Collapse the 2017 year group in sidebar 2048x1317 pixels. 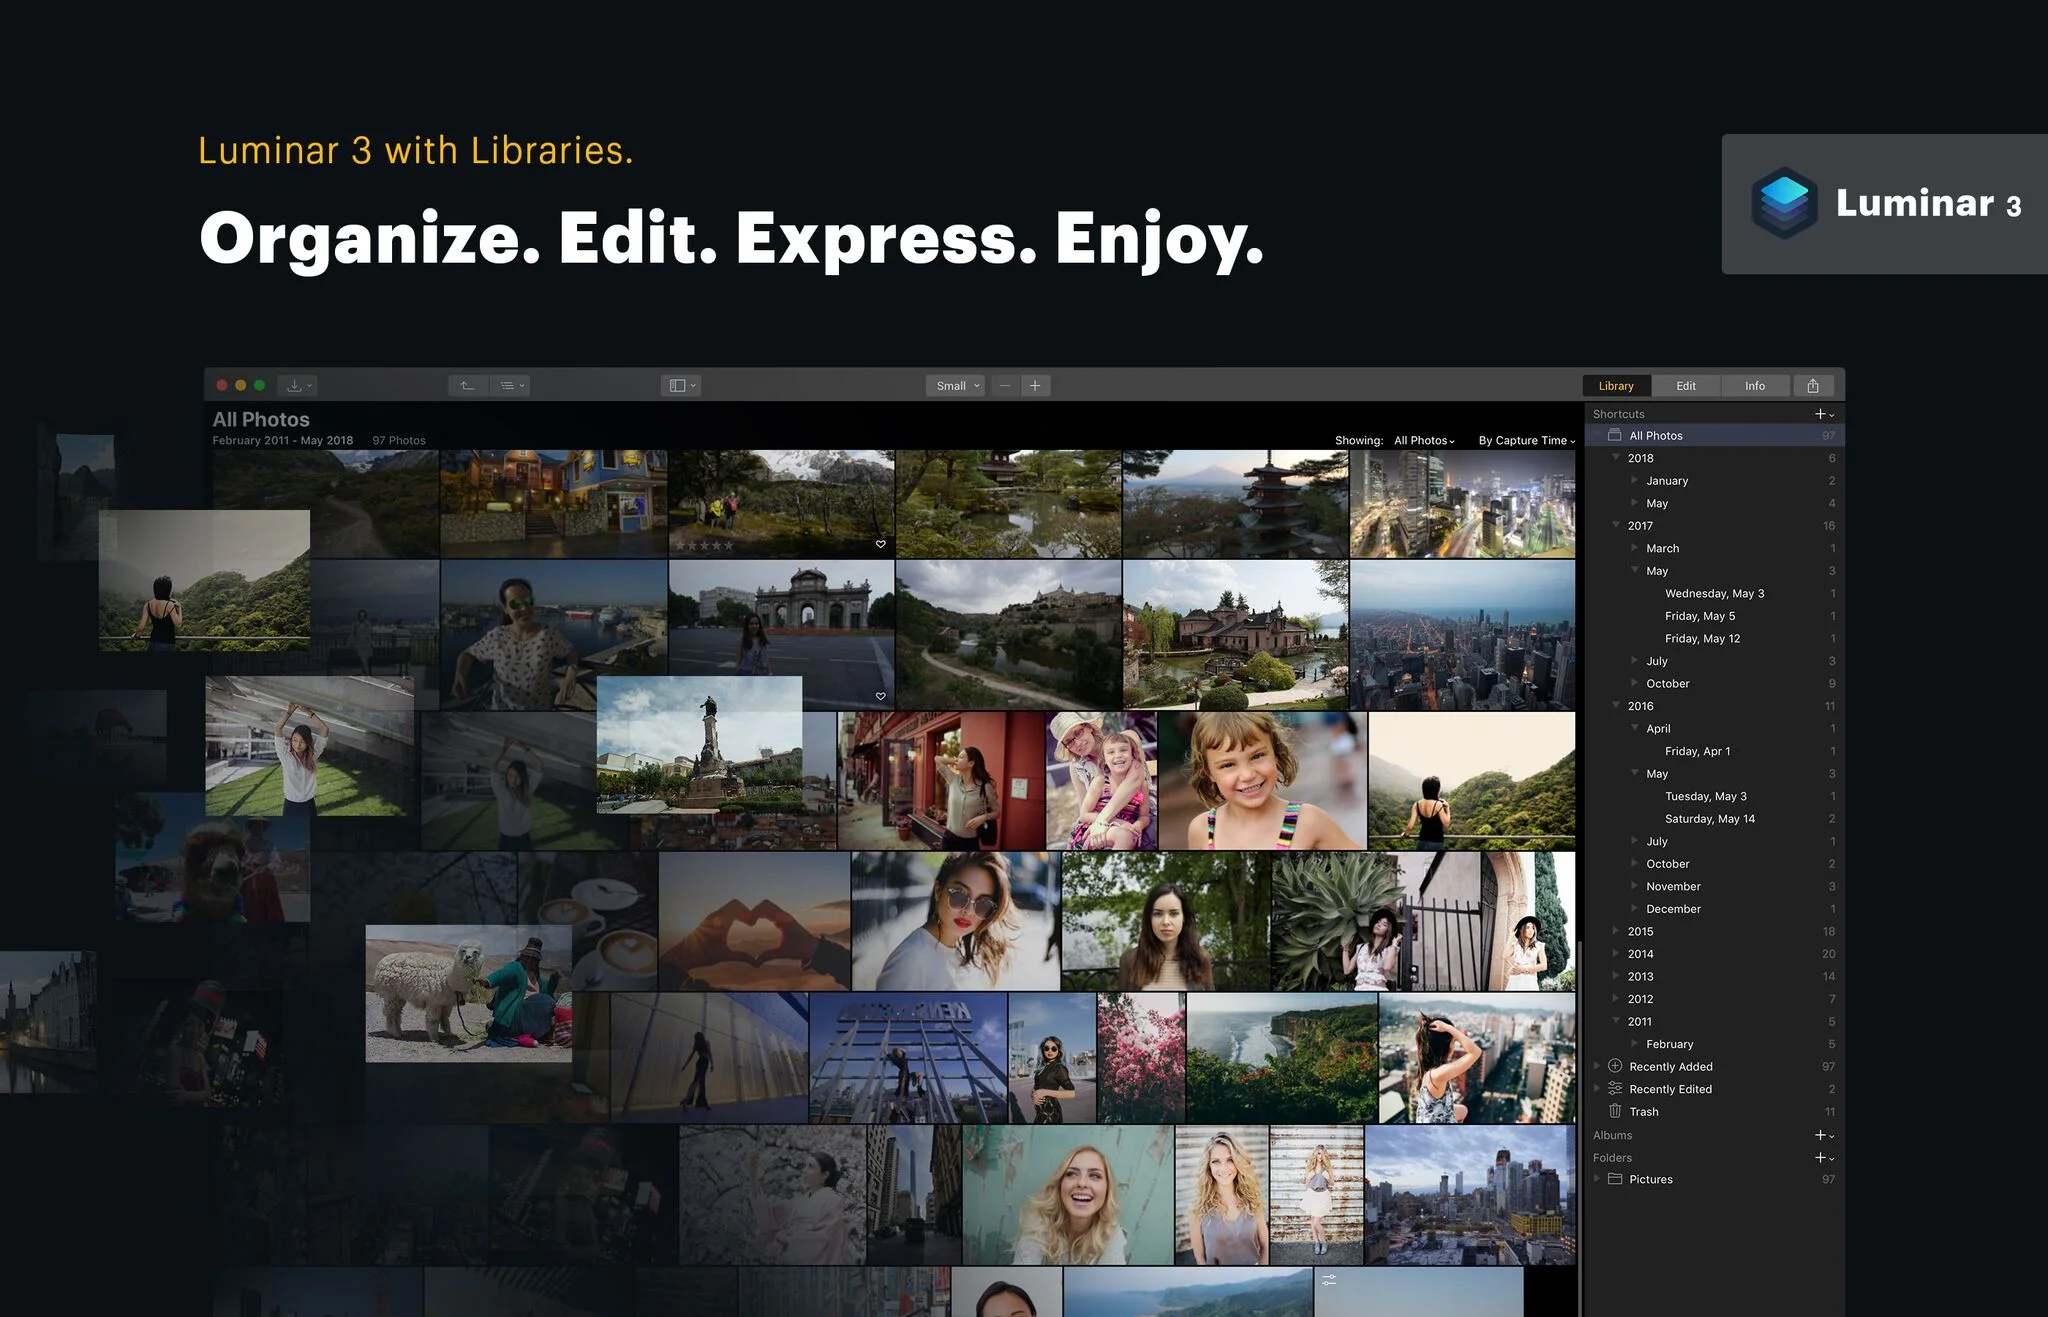pos(1616,525)
